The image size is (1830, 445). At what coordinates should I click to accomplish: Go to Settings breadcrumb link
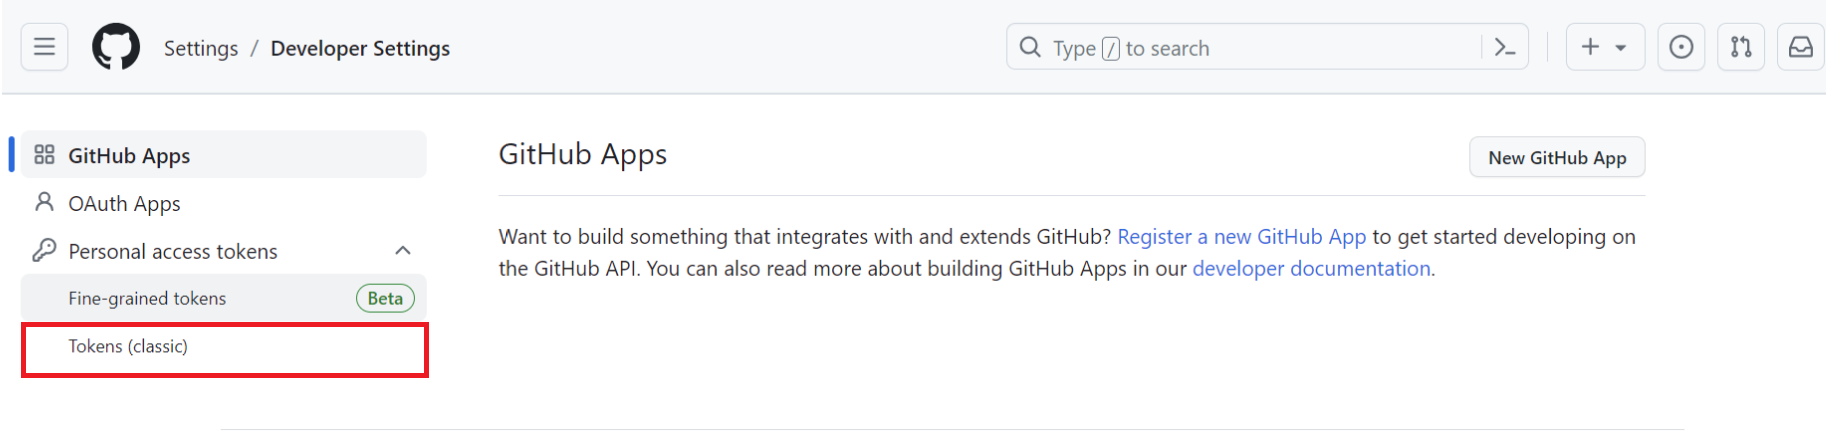click(201, 49)
